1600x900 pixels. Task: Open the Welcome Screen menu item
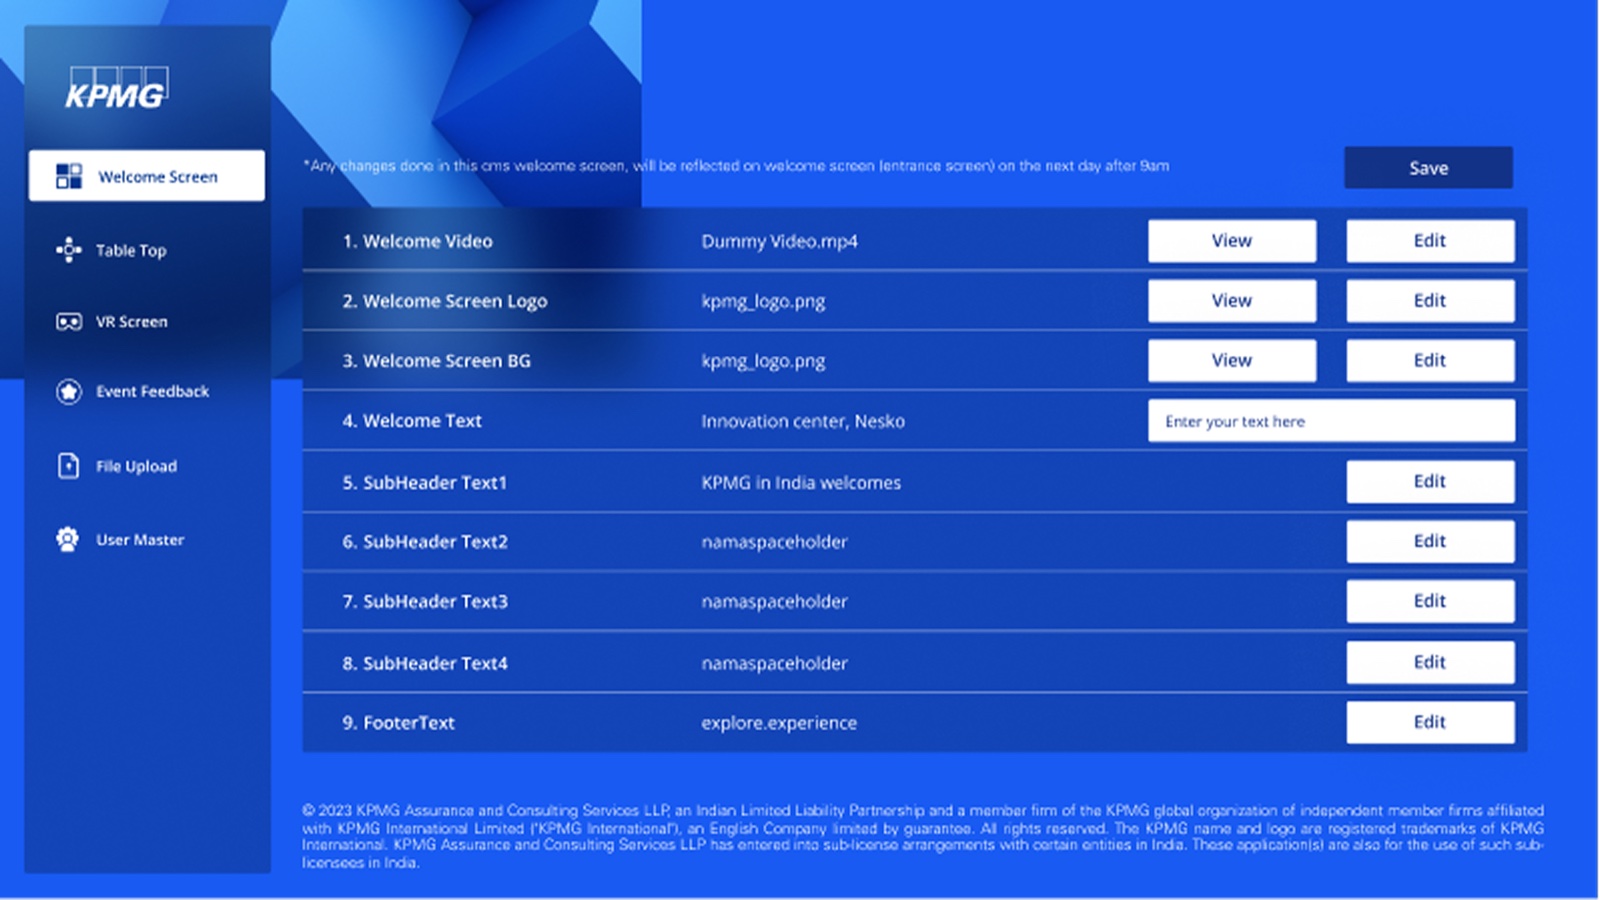[147, 176]
